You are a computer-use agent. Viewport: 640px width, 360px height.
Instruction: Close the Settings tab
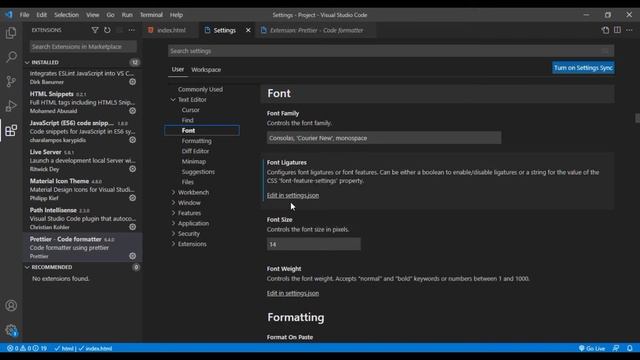248,30
